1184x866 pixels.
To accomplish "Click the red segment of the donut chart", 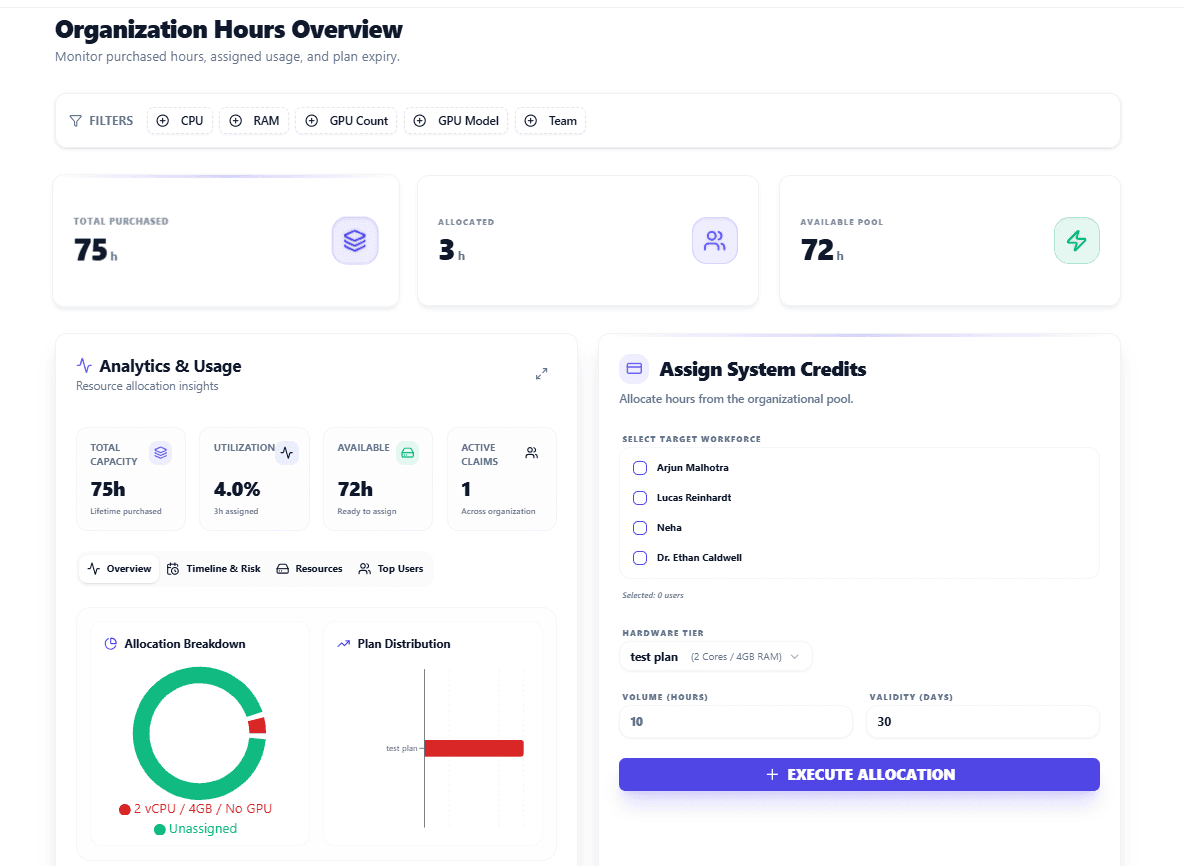I will [257, 726].
